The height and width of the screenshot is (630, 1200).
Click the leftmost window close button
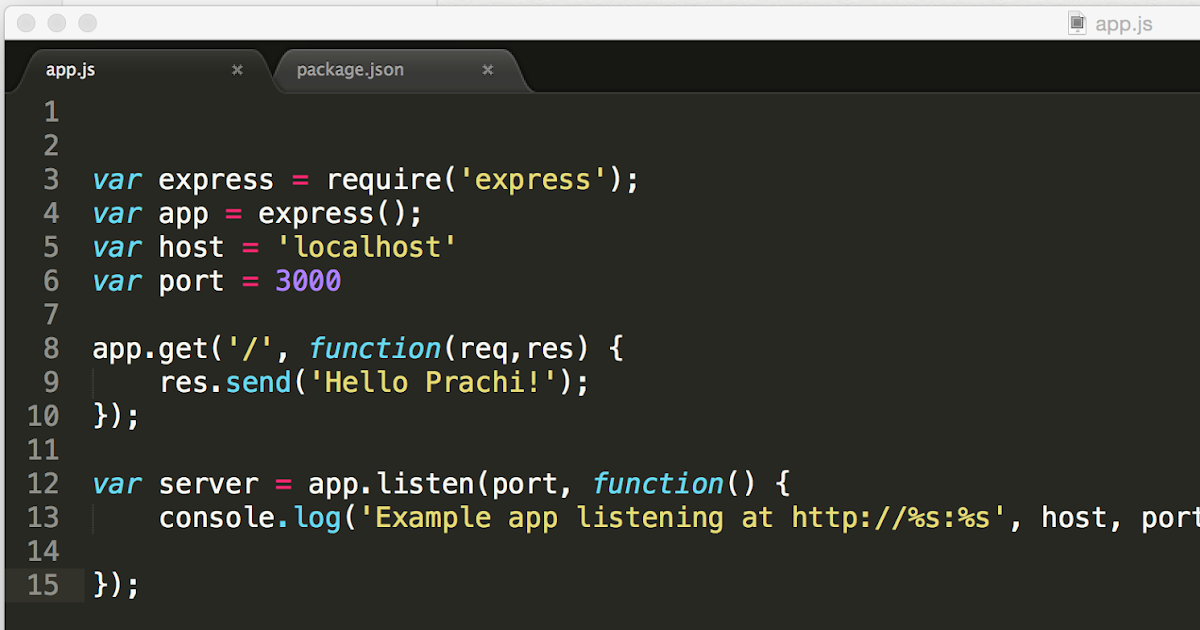[27, 22]
